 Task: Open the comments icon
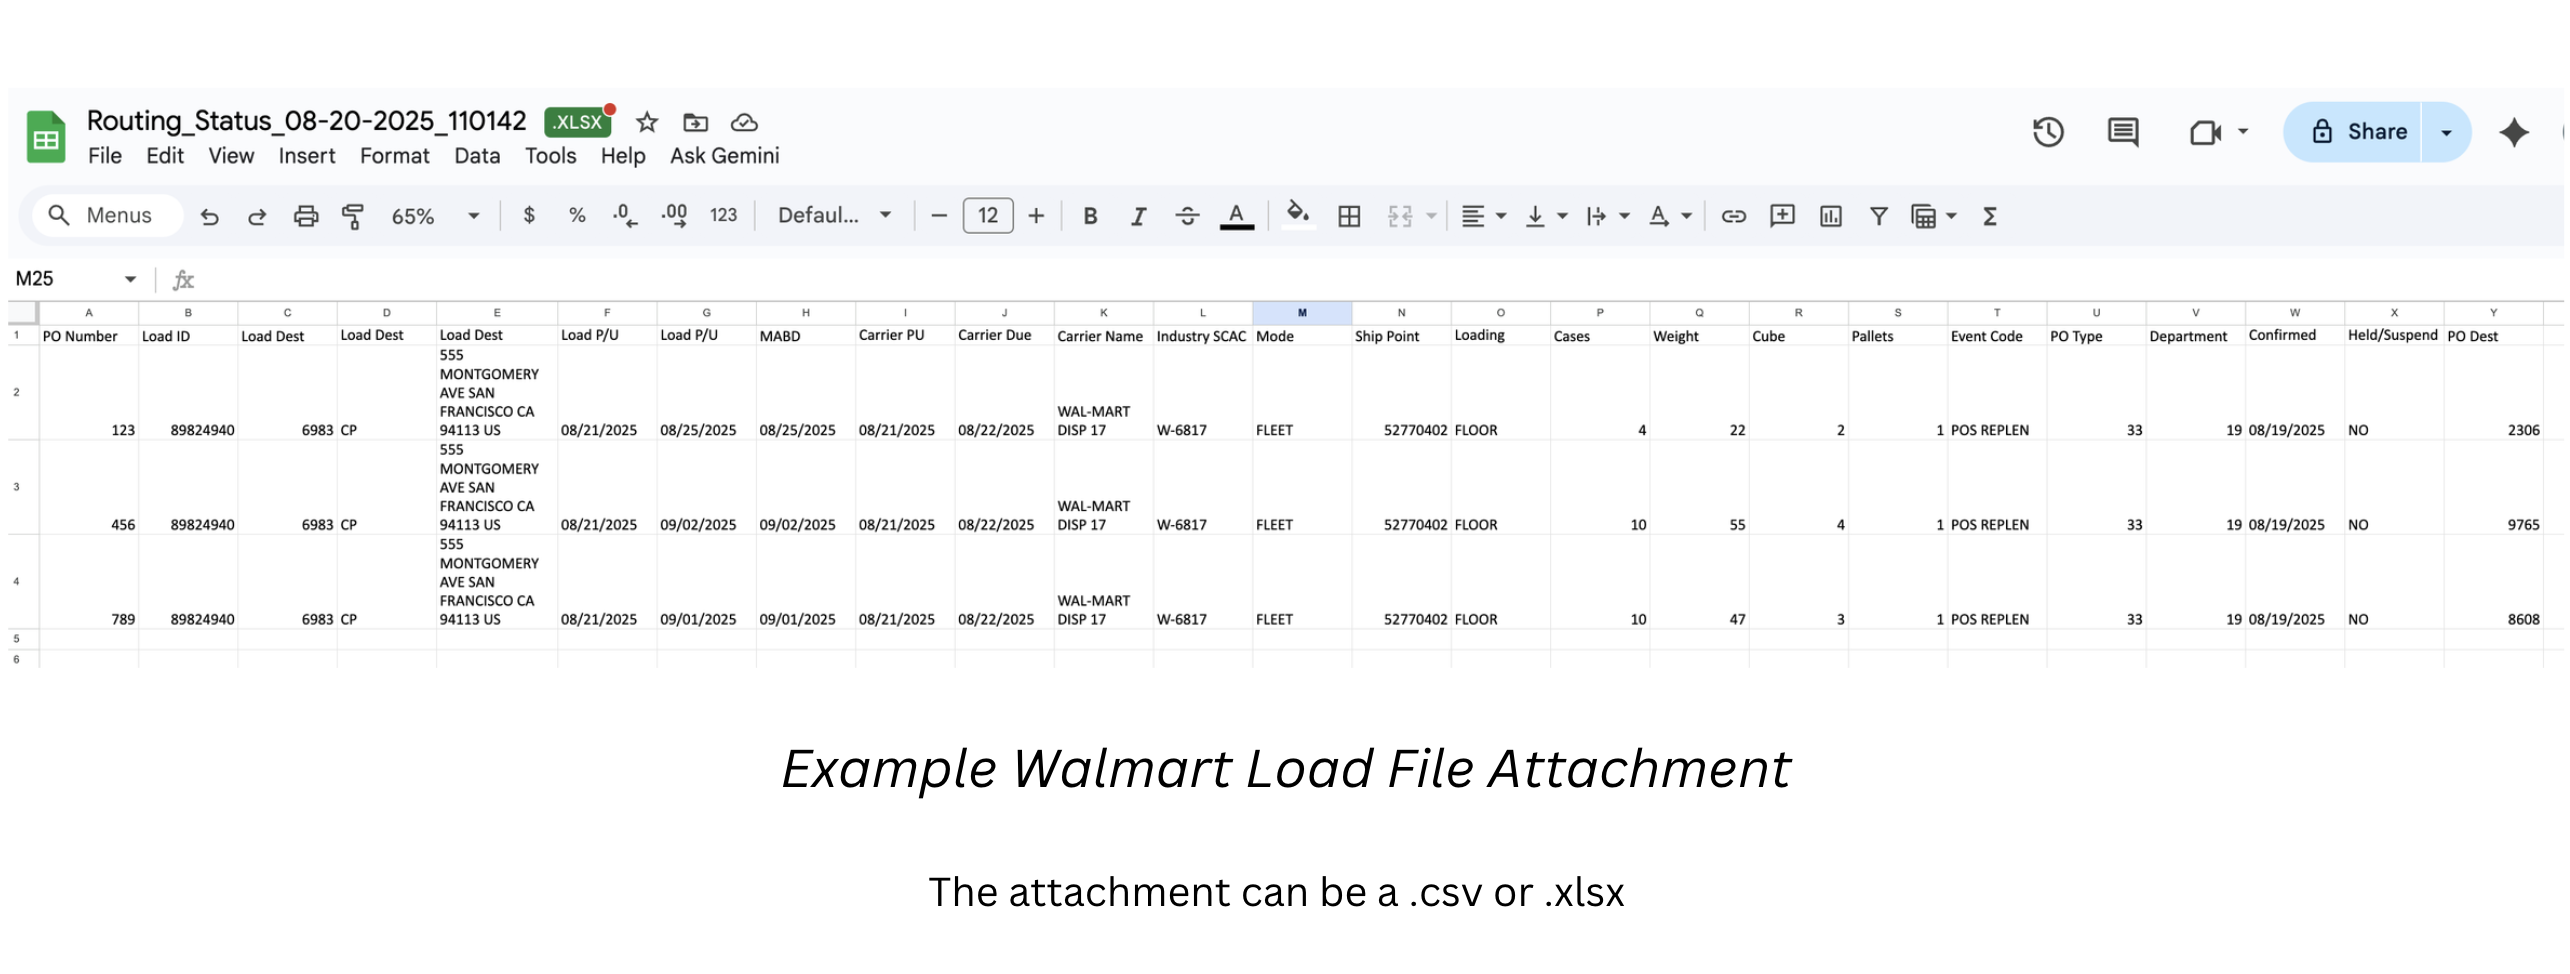(x=2122, y=132)
